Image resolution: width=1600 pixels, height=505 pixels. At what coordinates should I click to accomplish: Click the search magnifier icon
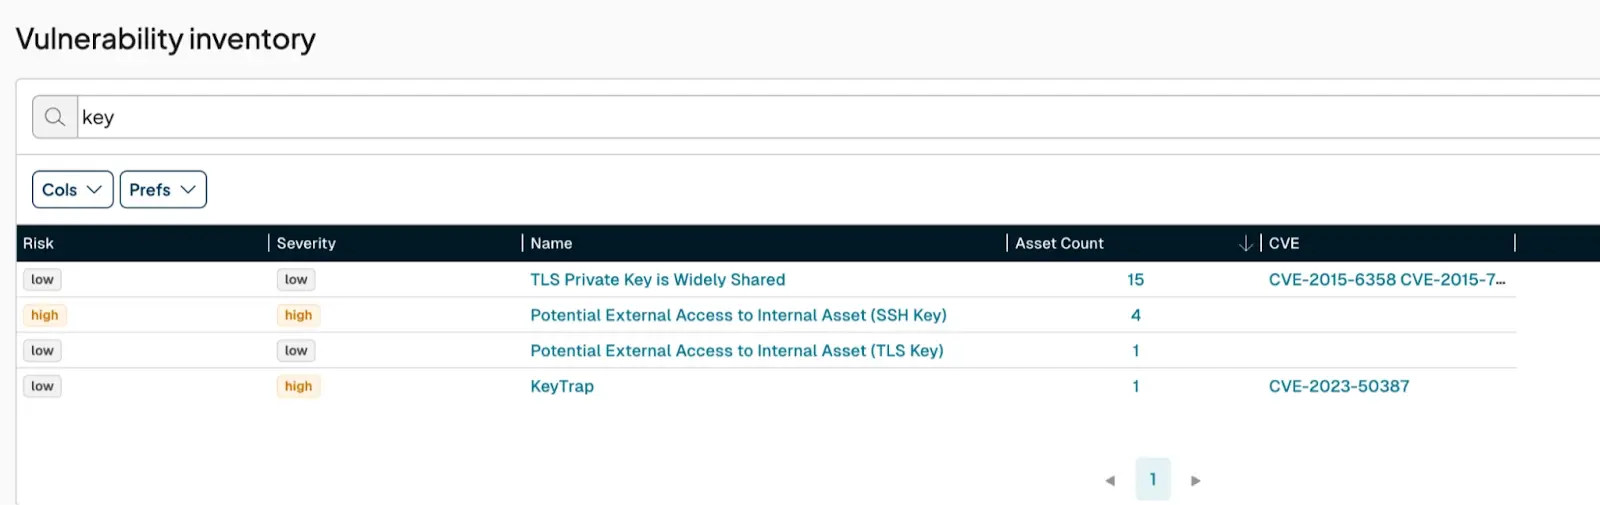click(55, 117)
